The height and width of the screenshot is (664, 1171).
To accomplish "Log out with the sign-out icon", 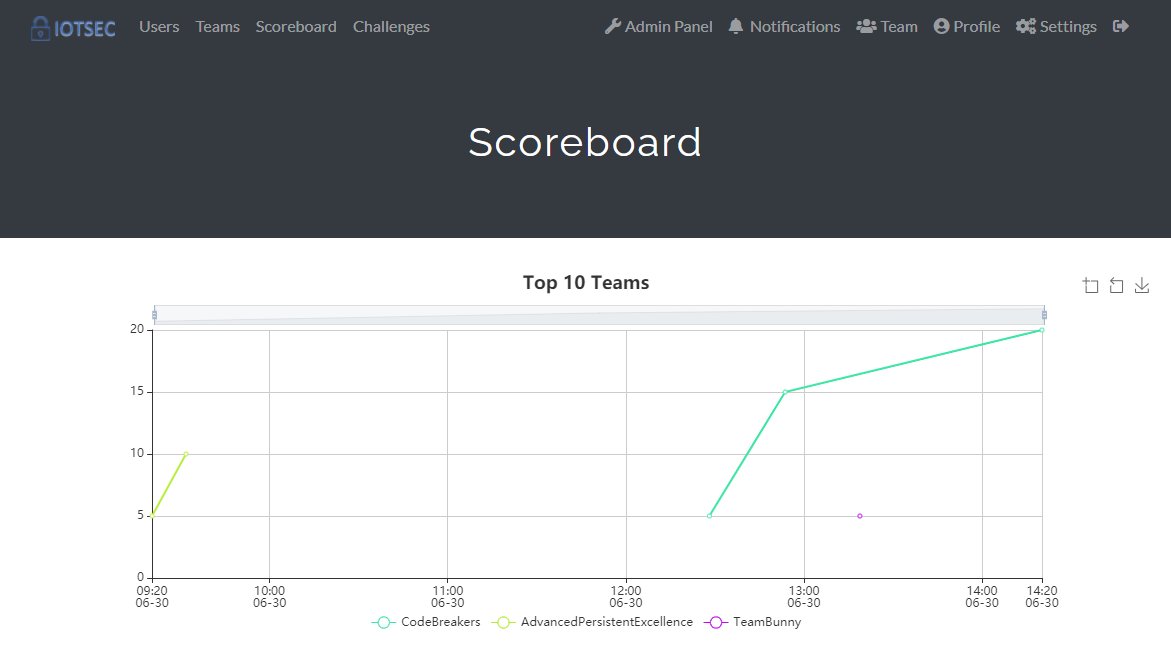I will point(1120,27).
